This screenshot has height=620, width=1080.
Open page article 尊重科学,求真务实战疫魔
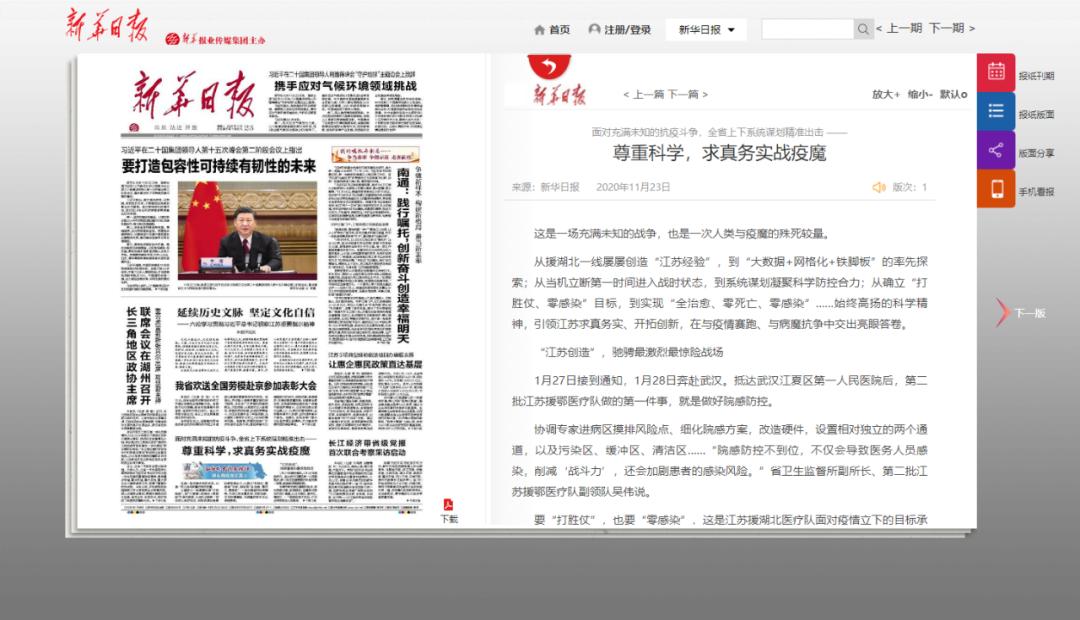click(246, 451)
